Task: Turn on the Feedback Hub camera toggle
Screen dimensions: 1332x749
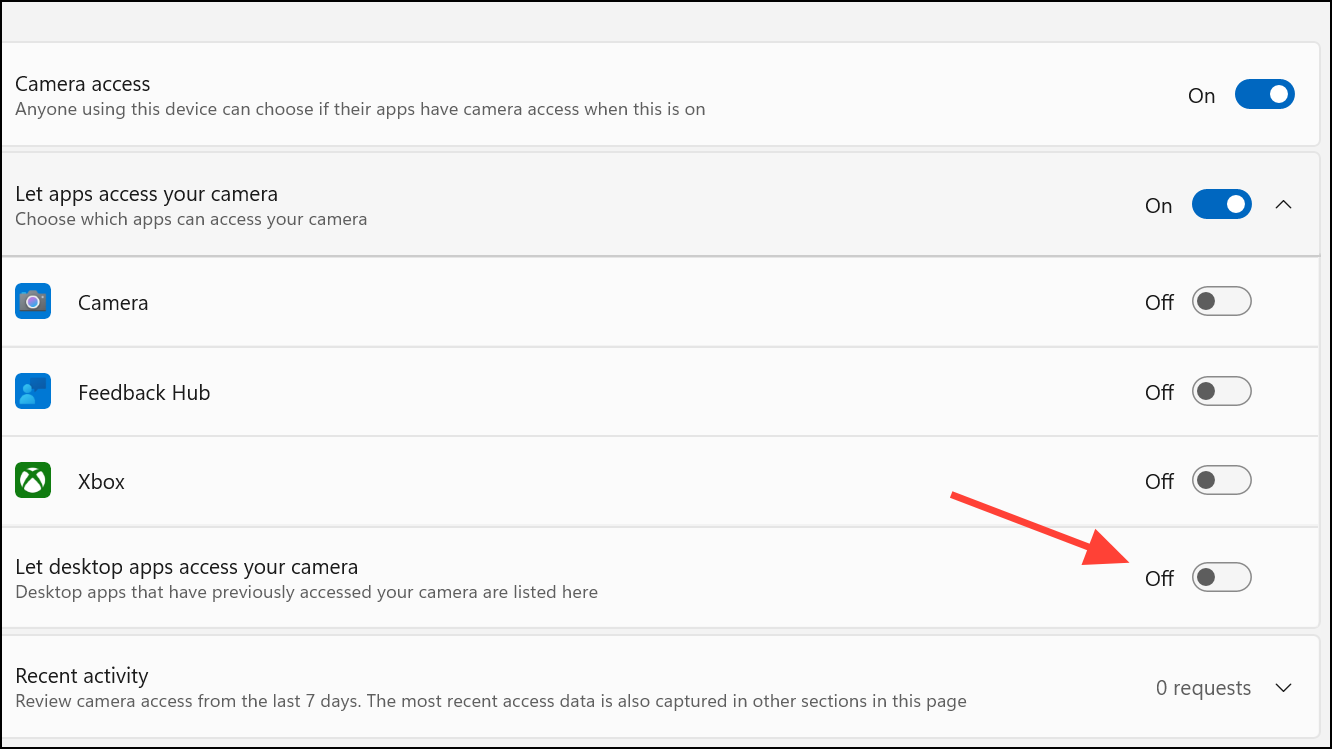Action: (x=1222, y=391)
